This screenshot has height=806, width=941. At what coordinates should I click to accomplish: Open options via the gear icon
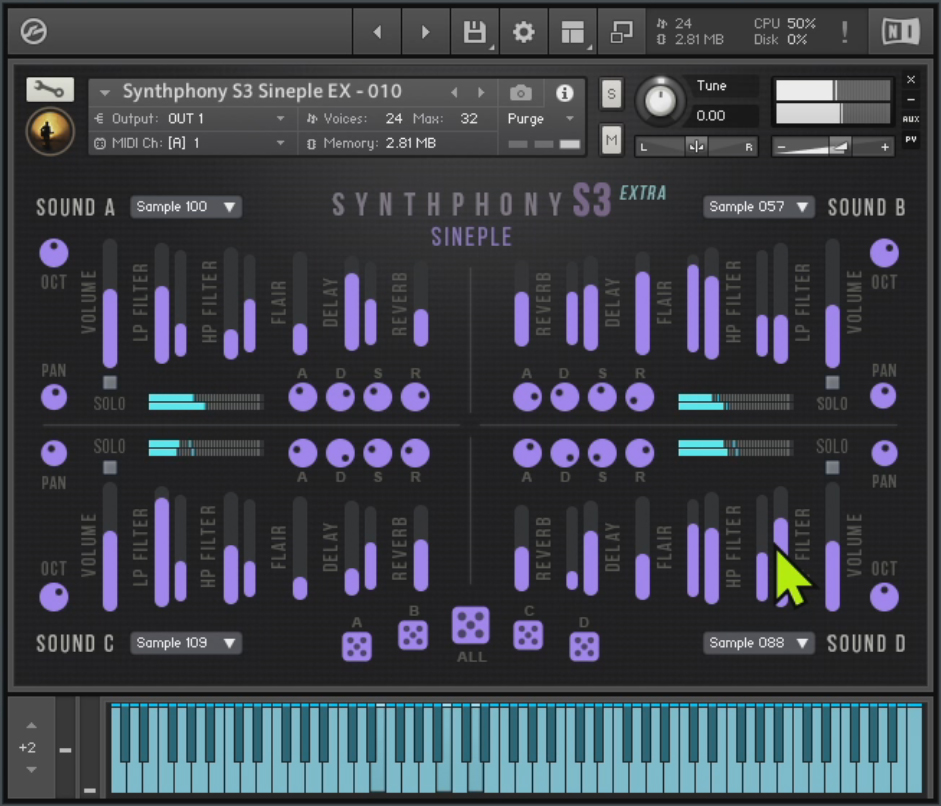click(x=523, y=32)
